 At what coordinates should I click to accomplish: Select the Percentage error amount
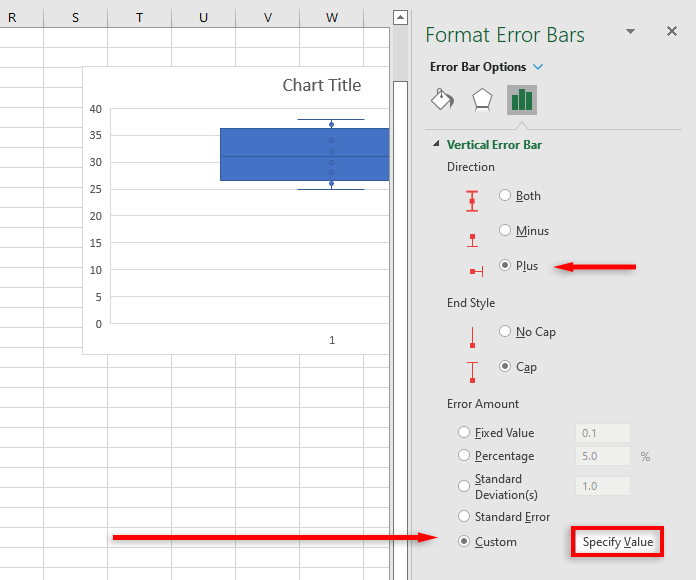464,455
